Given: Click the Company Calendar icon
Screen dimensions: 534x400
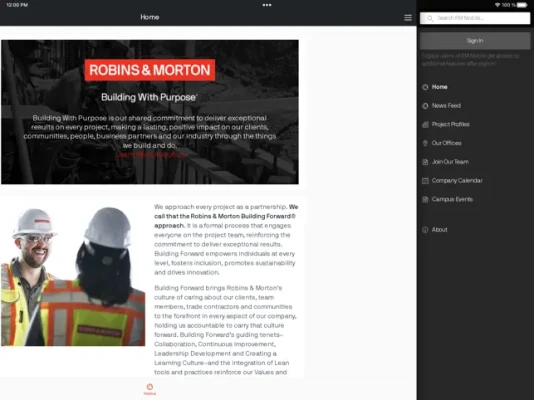Looking at the screenshot, I should click(x=425, y=181).
